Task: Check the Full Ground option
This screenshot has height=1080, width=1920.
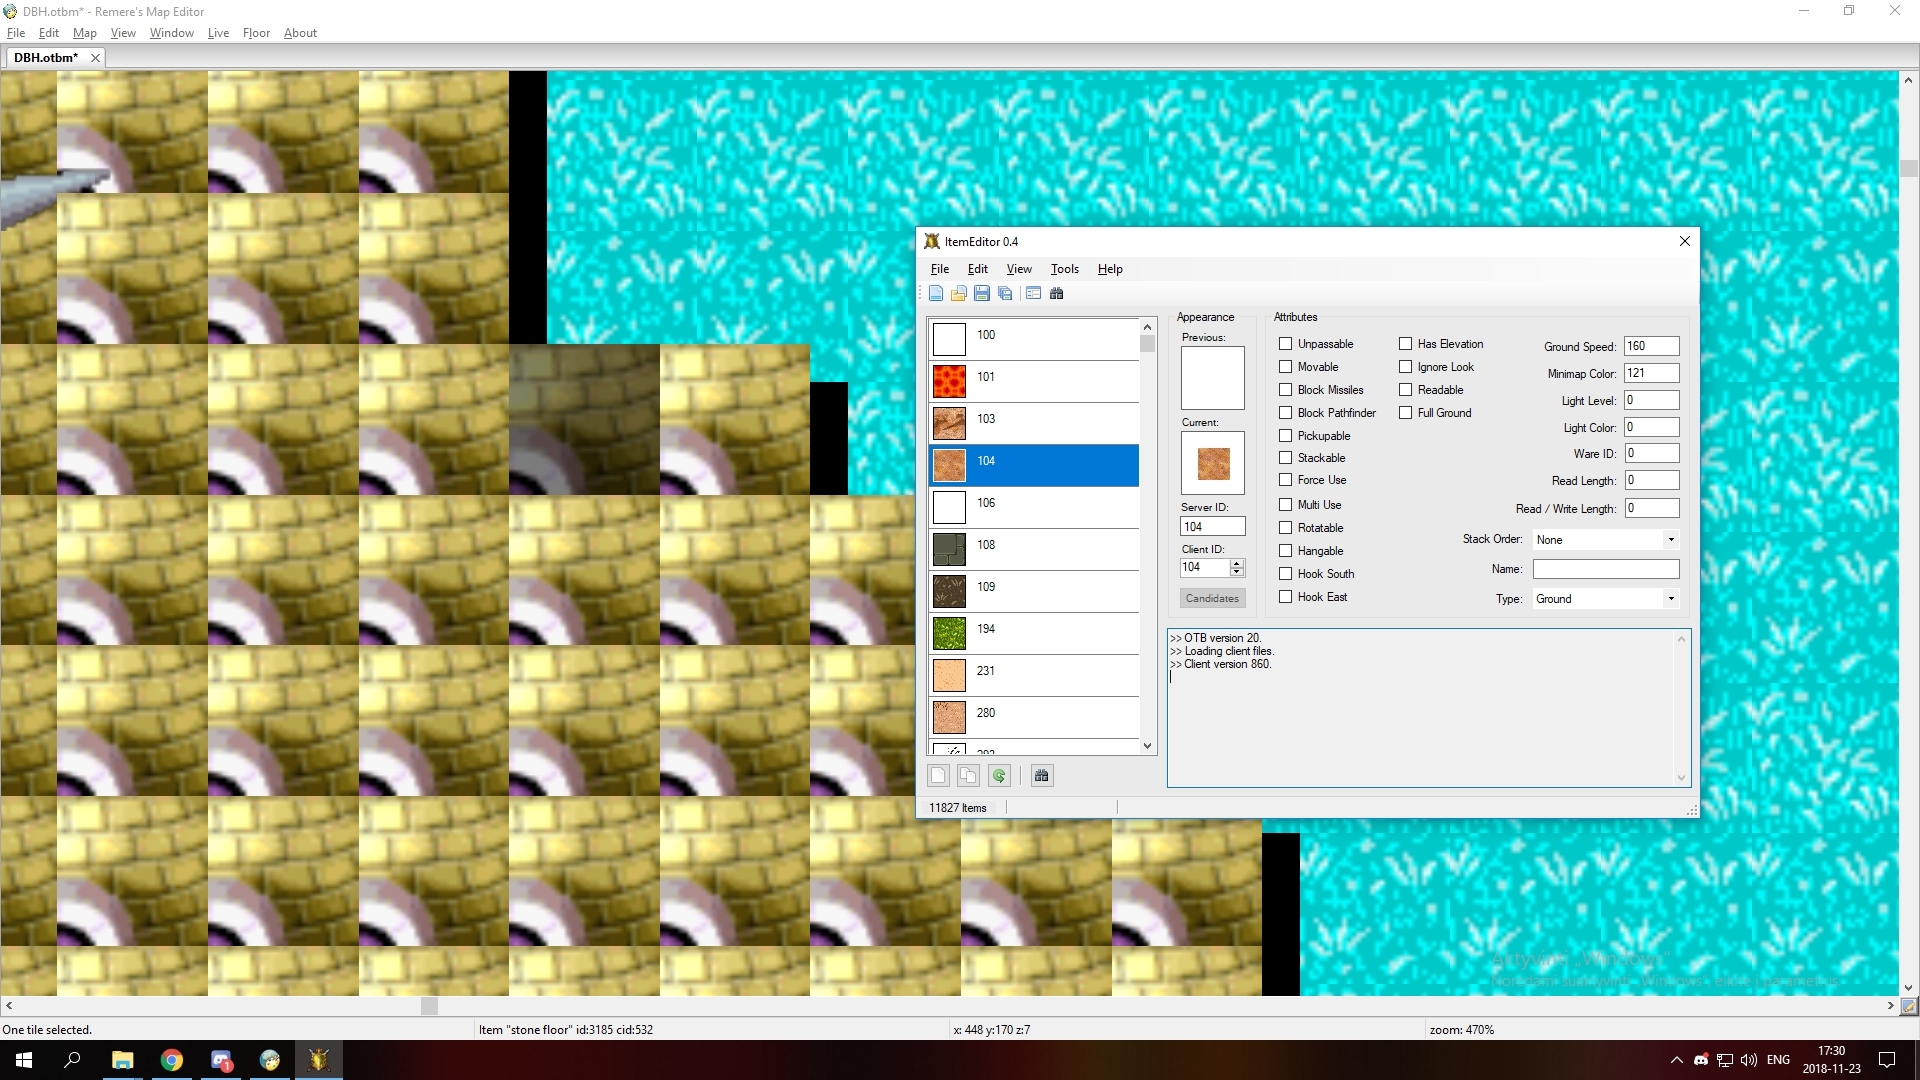Action: [1406, 413]
